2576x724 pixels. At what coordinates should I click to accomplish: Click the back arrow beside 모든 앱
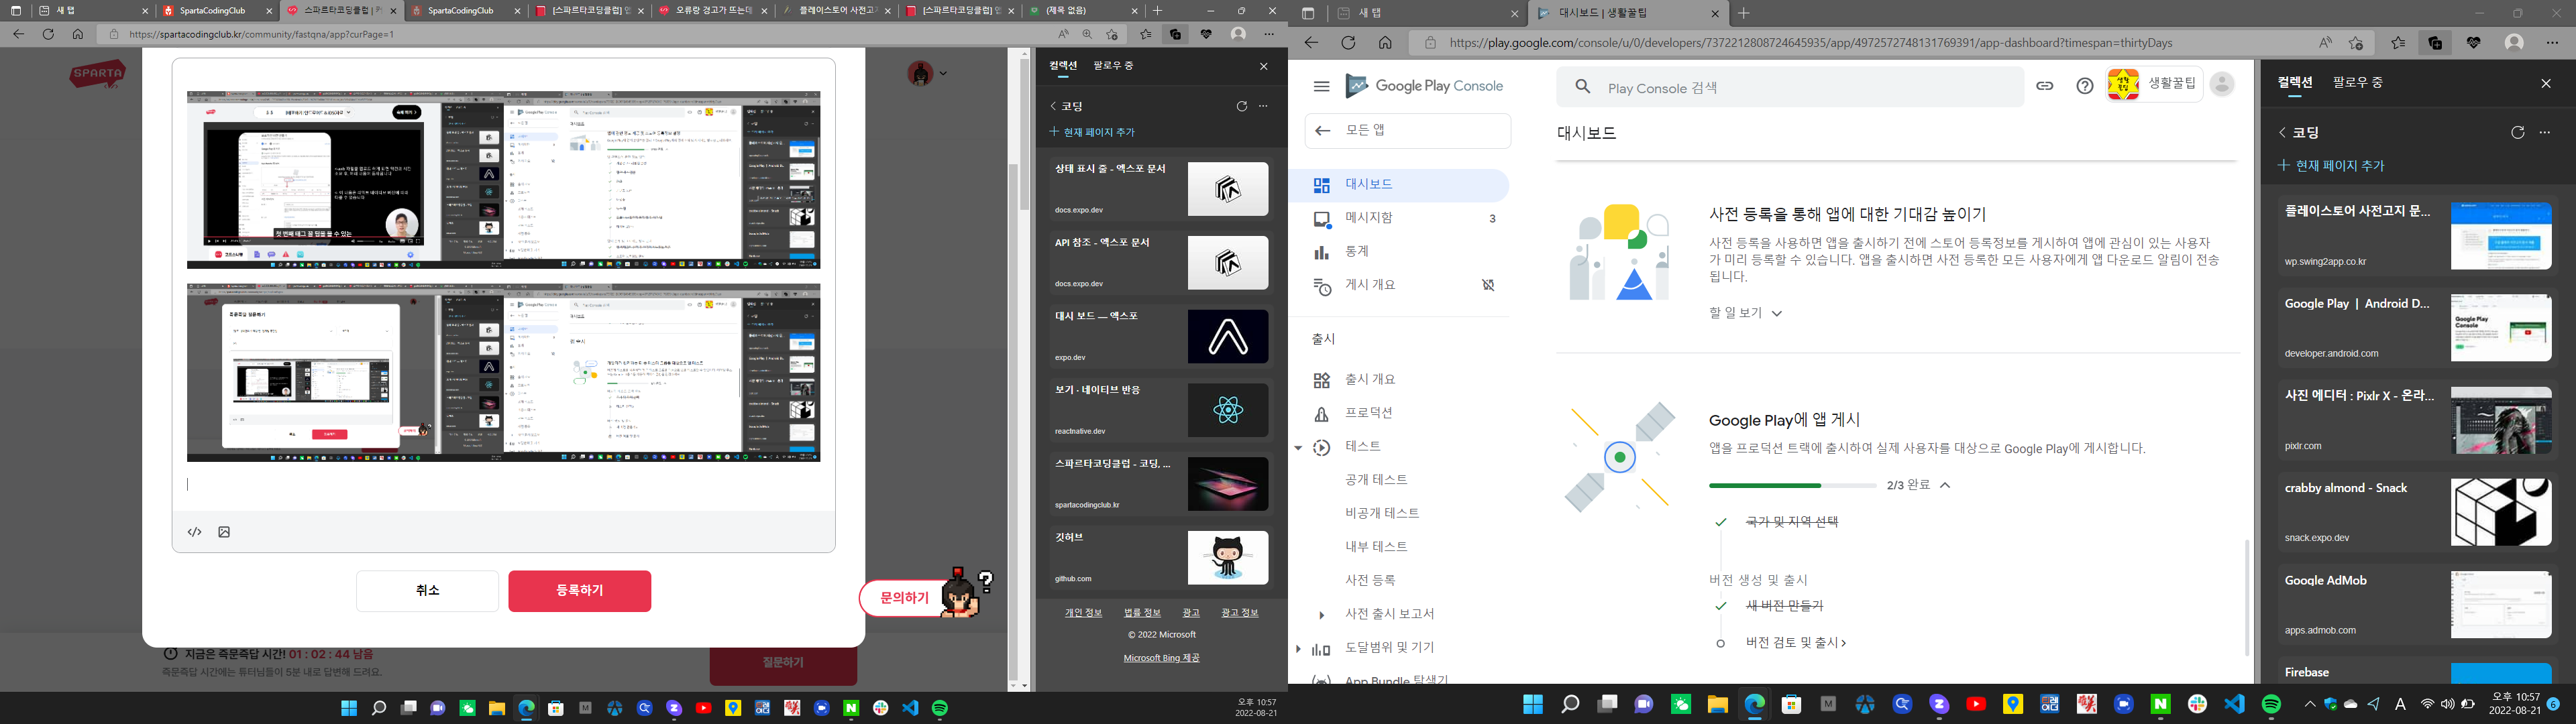coord(1322,130)
